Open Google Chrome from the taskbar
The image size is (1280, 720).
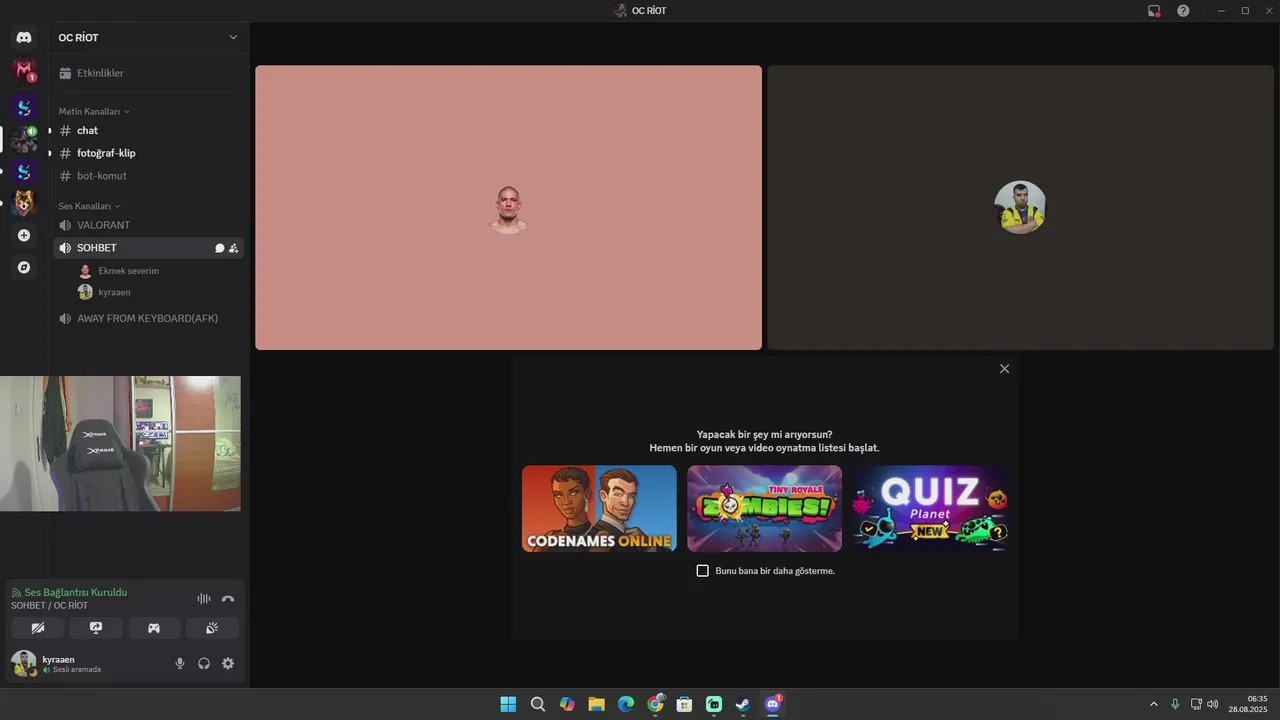(655, 704)
